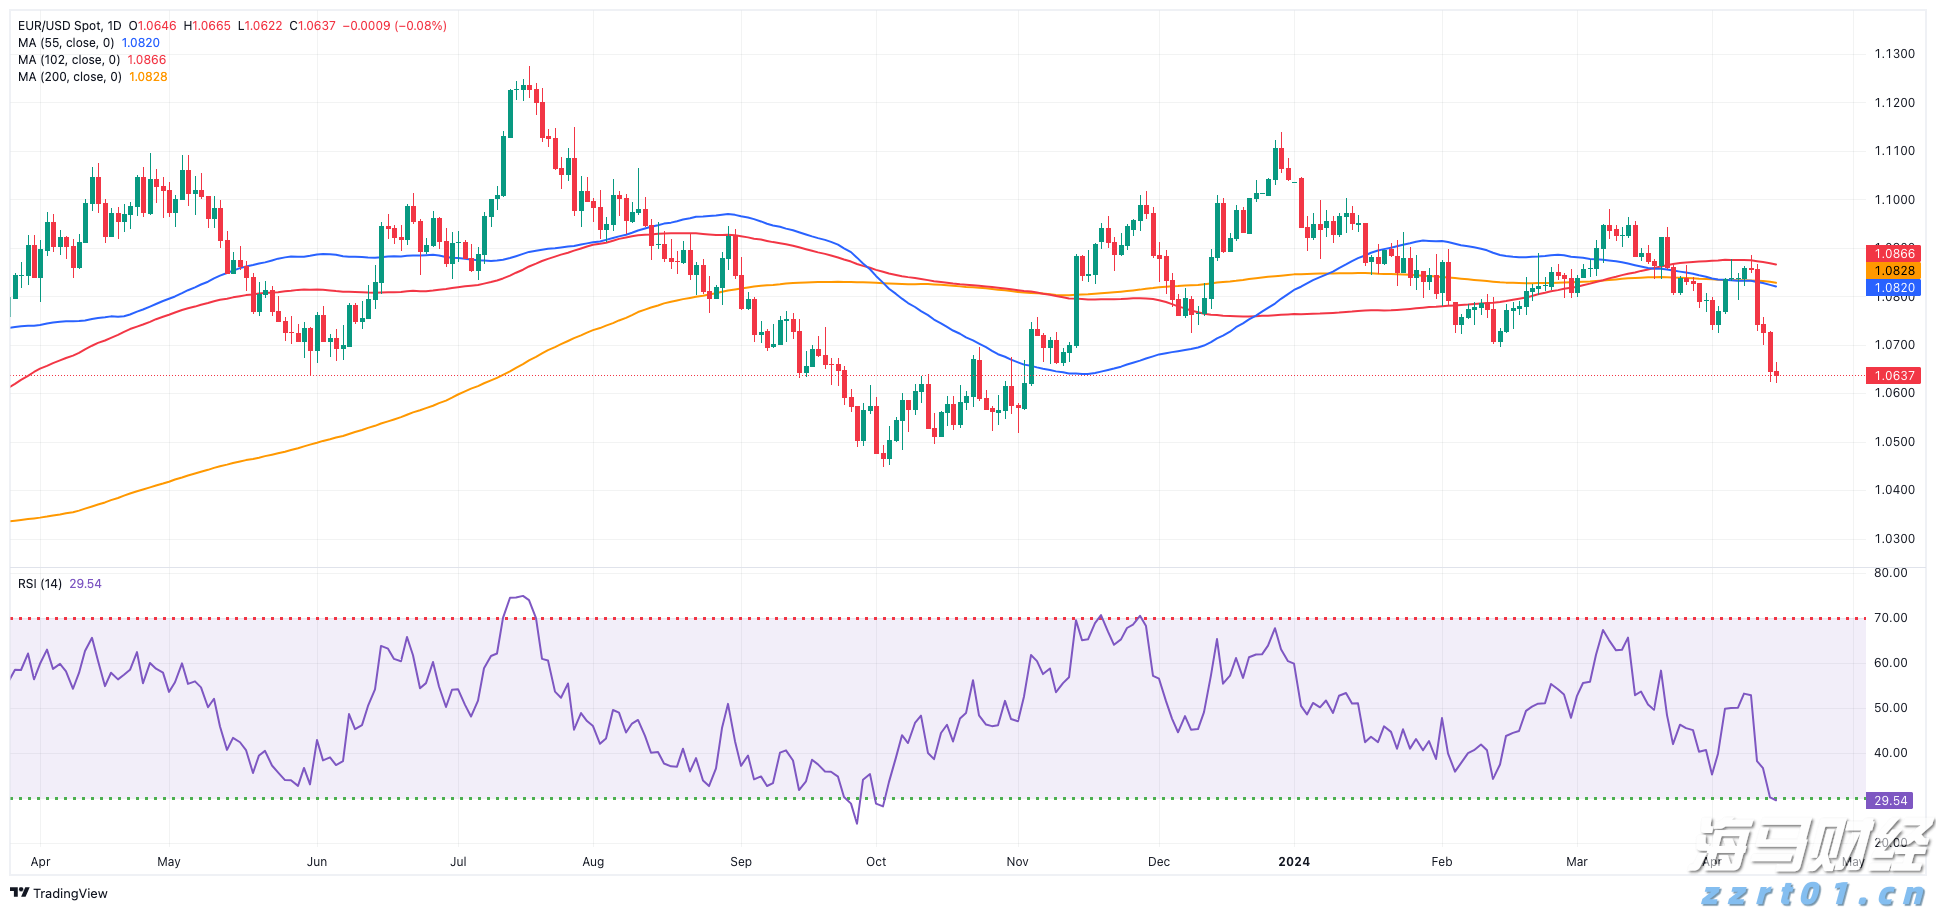
Task: Click the 1.1300 price axis label
Action: click(x=1894, y=54)
